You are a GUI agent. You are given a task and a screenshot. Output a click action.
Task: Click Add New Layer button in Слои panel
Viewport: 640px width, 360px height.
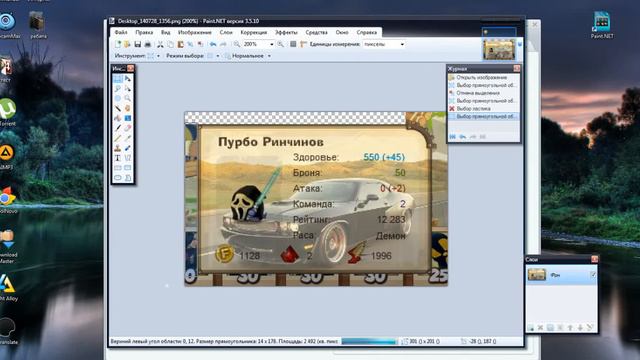tap(530, 327)
